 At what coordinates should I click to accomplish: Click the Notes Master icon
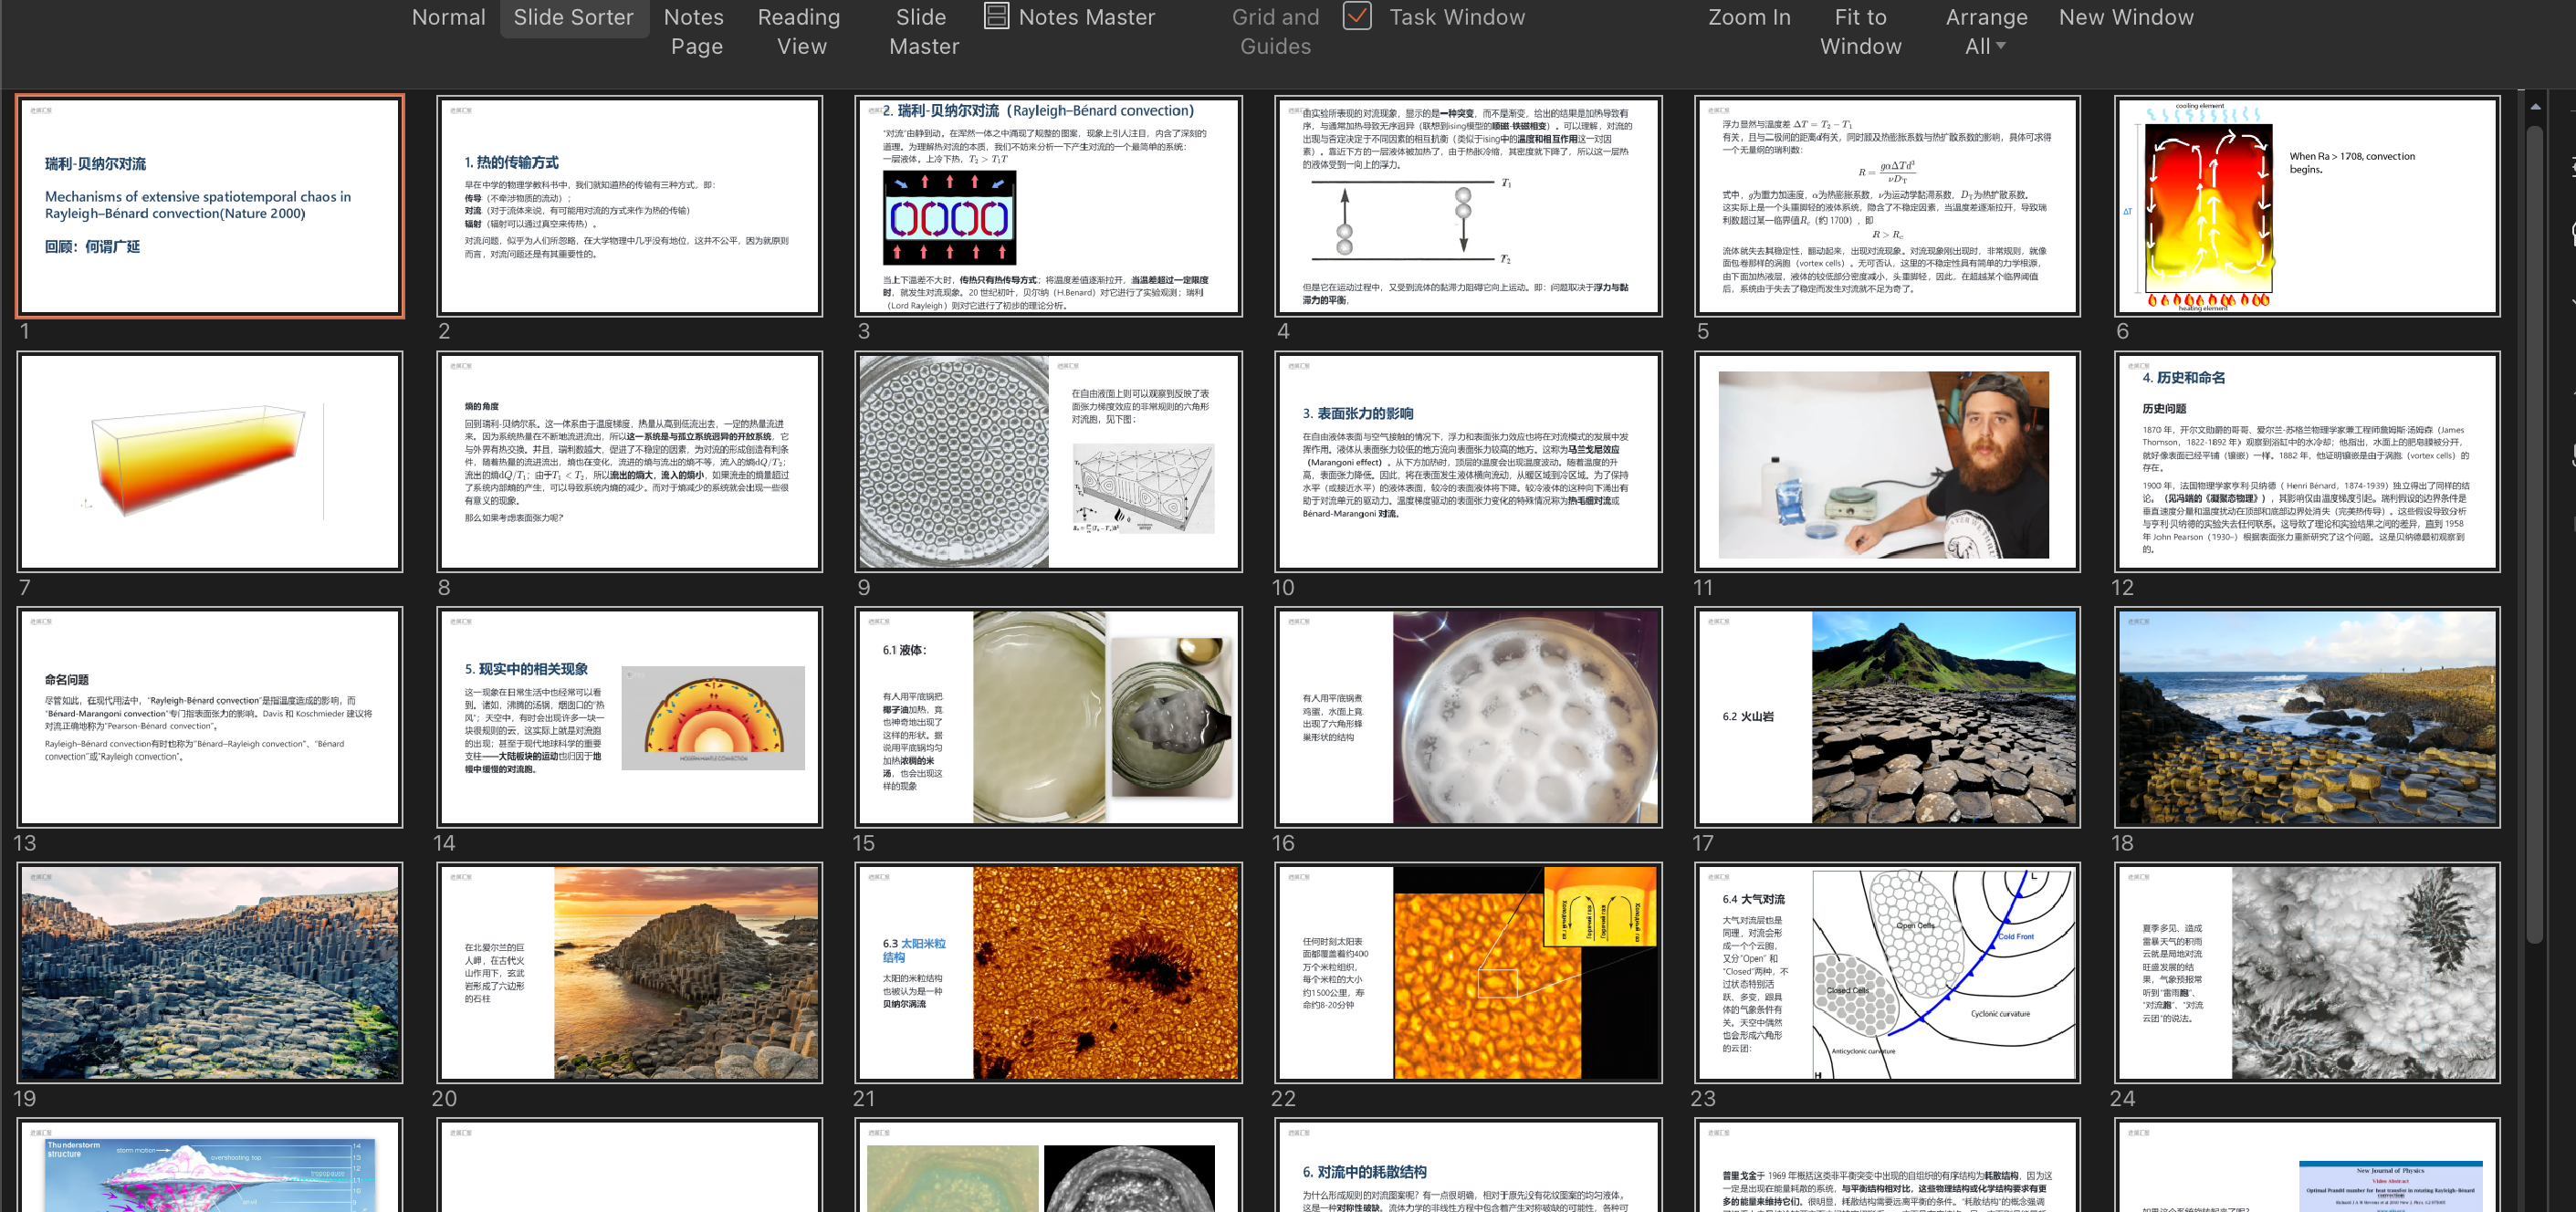tap(996, 16)
